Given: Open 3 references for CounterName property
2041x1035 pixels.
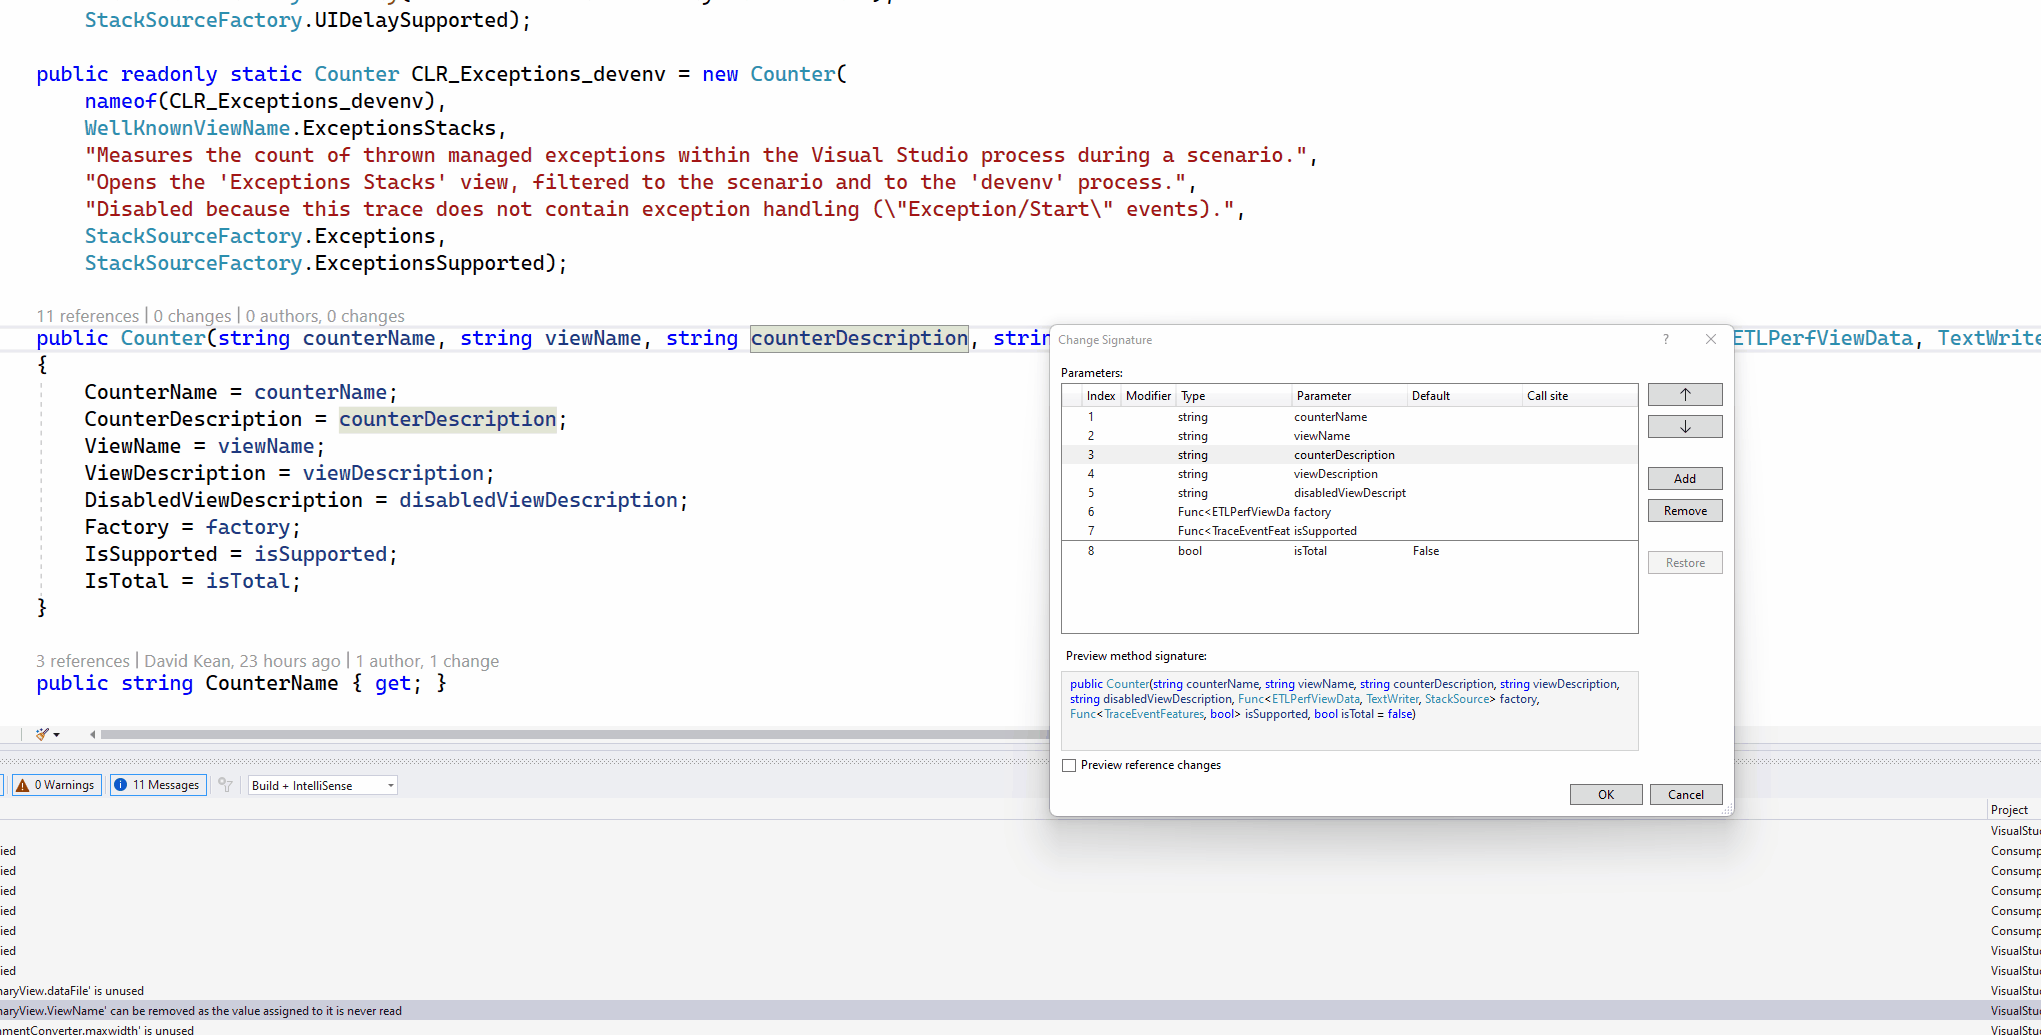Looking at the screenshot, I should point(82,660).
